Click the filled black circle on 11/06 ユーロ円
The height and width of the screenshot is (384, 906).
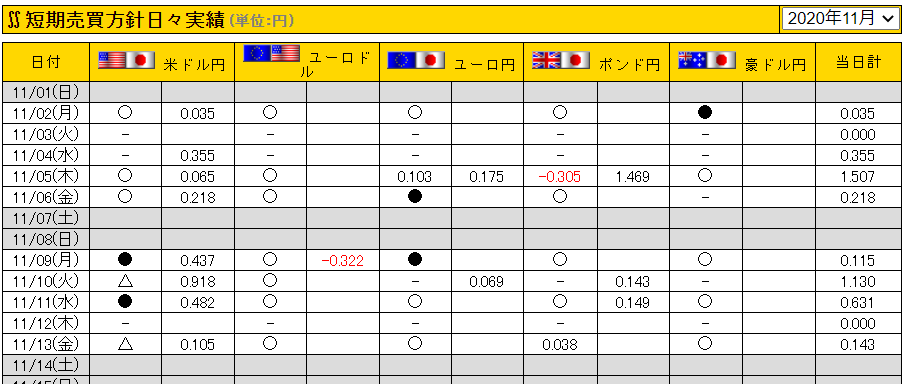415,197
